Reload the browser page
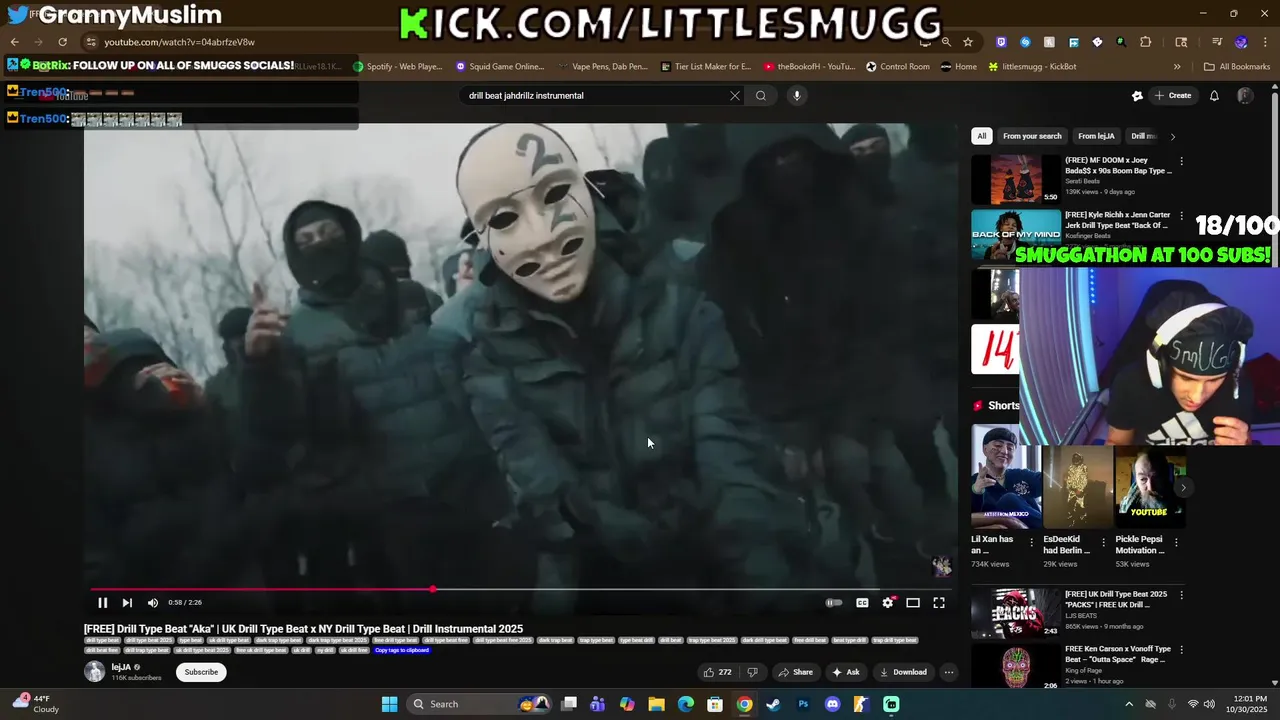This screenshot has width=1280, height=720. click(x=62, y=42)
